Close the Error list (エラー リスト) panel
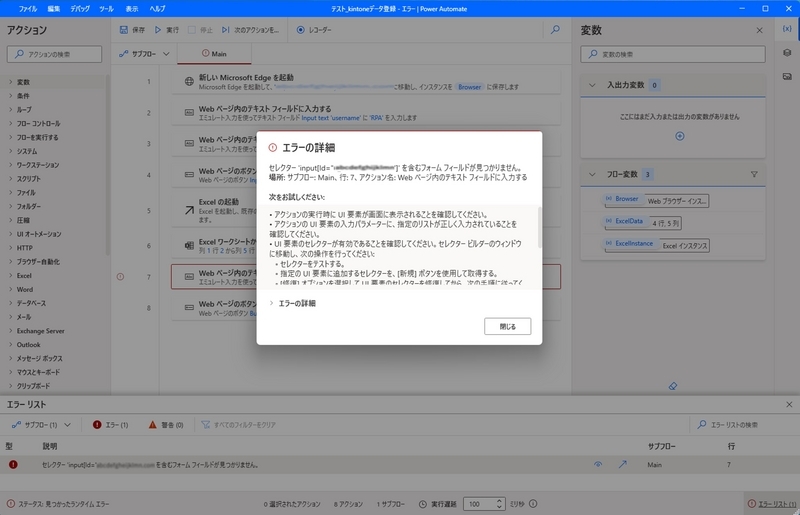The width and height of the screenshot is (800, 515). 789,404
